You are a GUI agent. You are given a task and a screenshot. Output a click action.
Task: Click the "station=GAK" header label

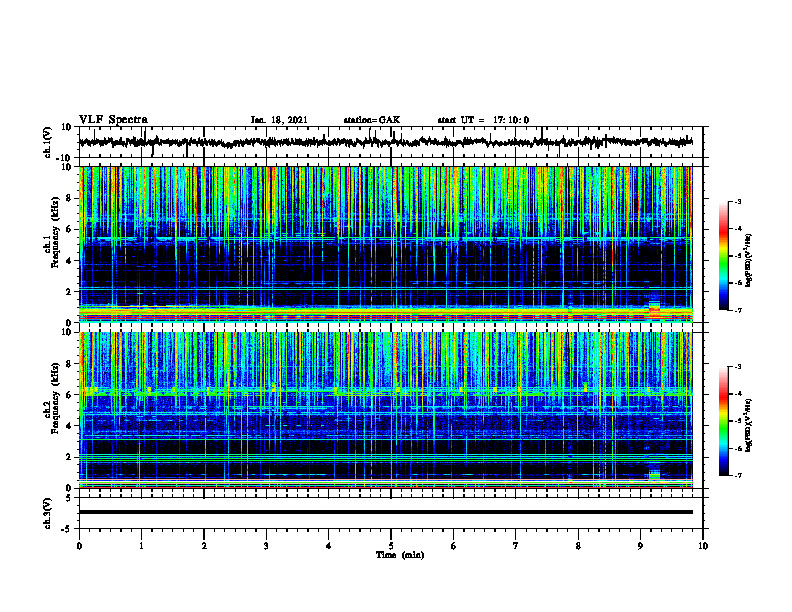[372, 120]
